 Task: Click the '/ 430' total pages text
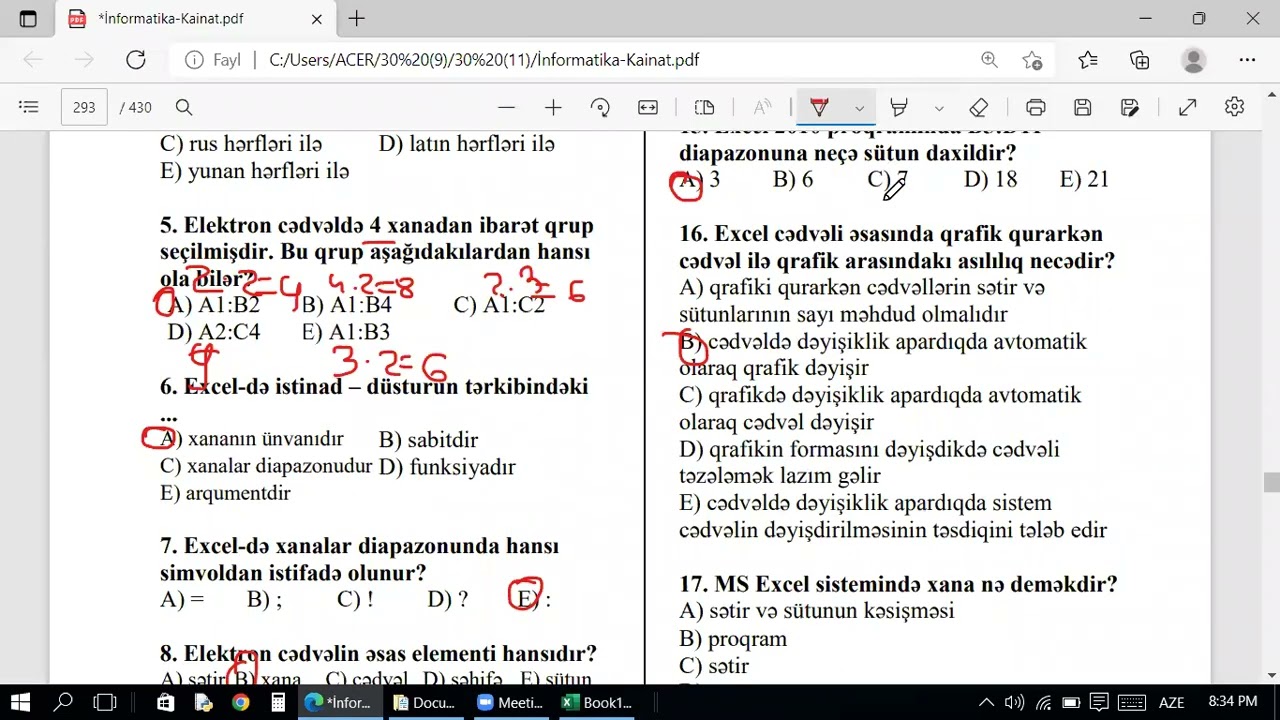[135, 107]
